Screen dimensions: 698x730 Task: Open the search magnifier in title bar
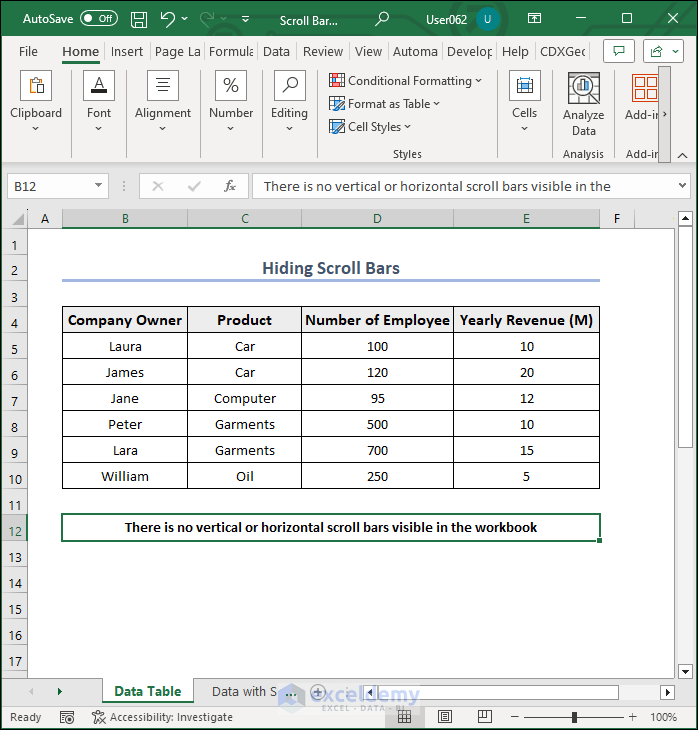coord(382,19)
